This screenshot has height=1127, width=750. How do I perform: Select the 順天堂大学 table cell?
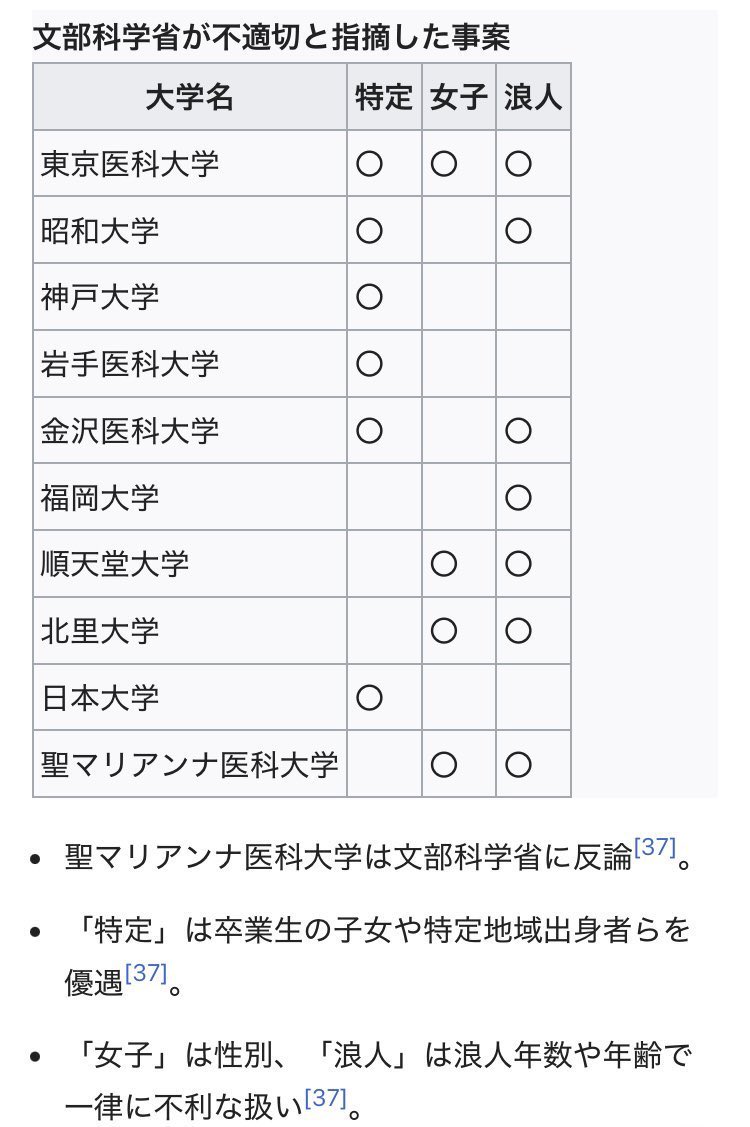[190, 564]
